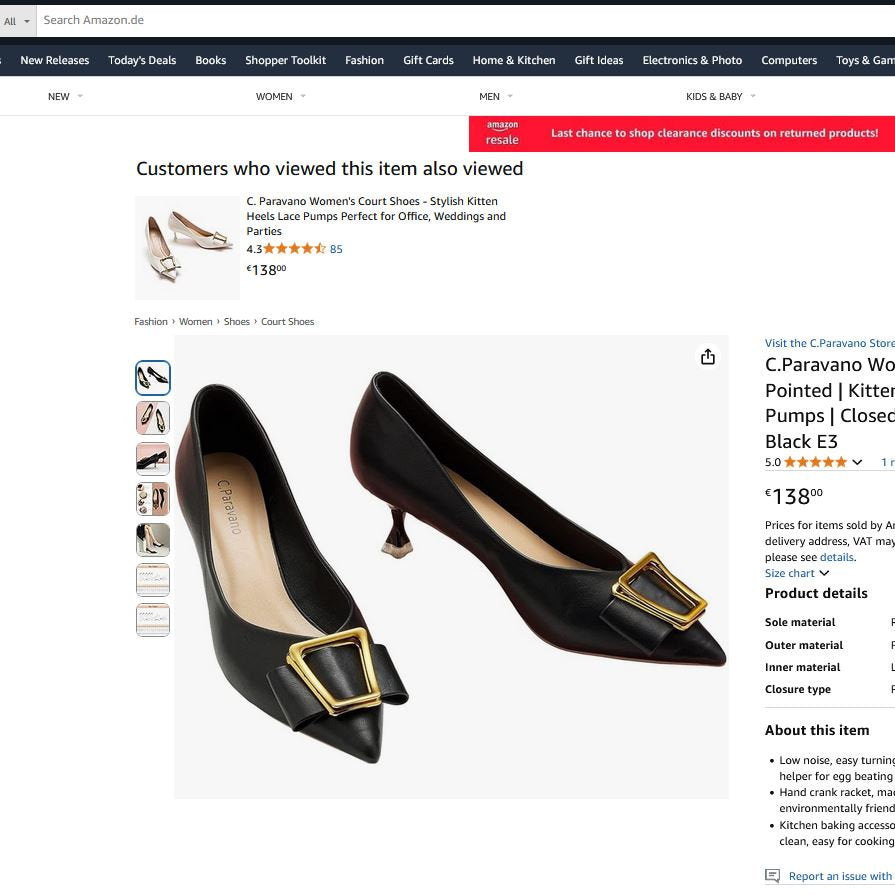Image resolution: width=895 pixels, height=895 pixels.
Task: Open the white court shoes recommended product image
Action: [187, 247]
